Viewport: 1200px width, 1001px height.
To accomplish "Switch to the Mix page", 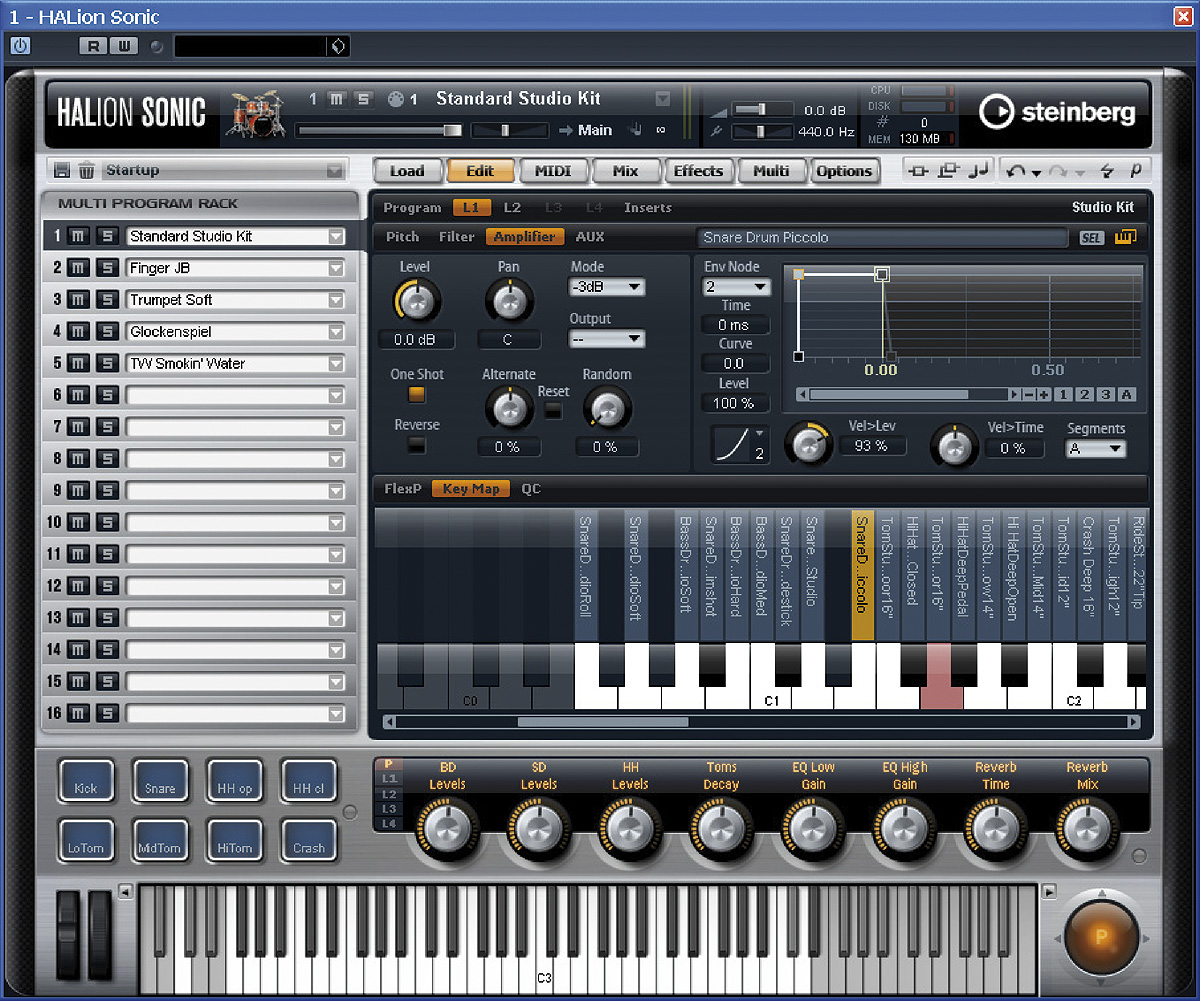I will click(626, 171).
